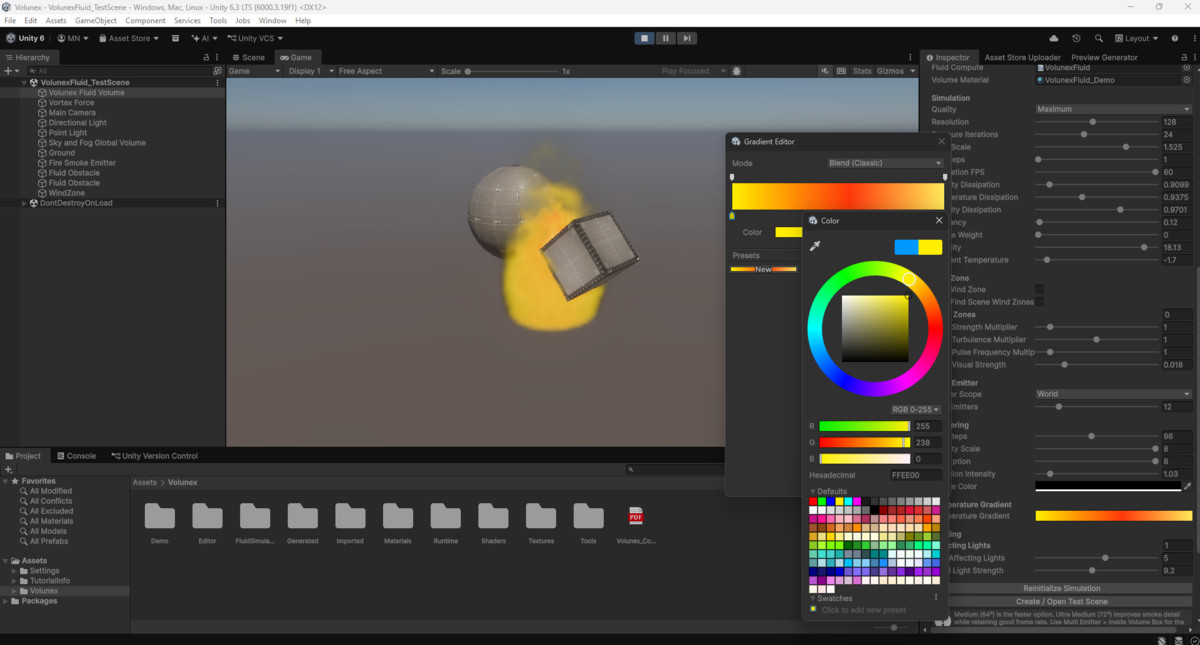1200x645 pixels.
Task: Click Create / Open Test Scene button
Action: pos(1061,601)
